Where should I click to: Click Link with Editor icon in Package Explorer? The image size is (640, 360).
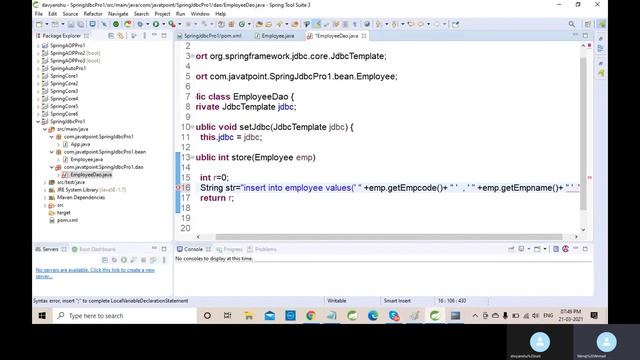pyautogui.click(x=120, y=36)
